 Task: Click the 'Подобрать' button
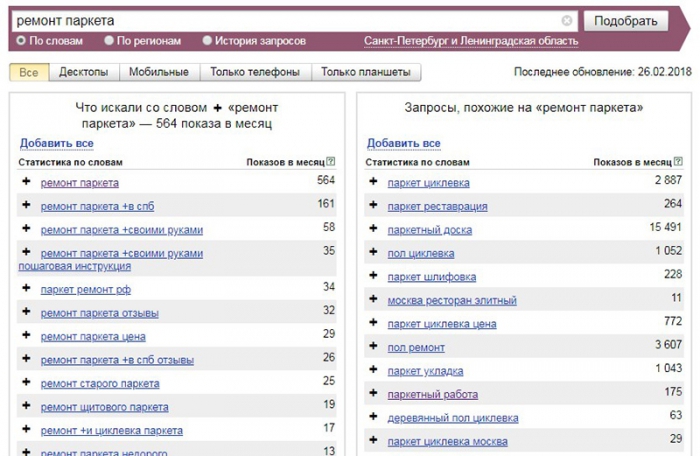[x=626, y=21]
